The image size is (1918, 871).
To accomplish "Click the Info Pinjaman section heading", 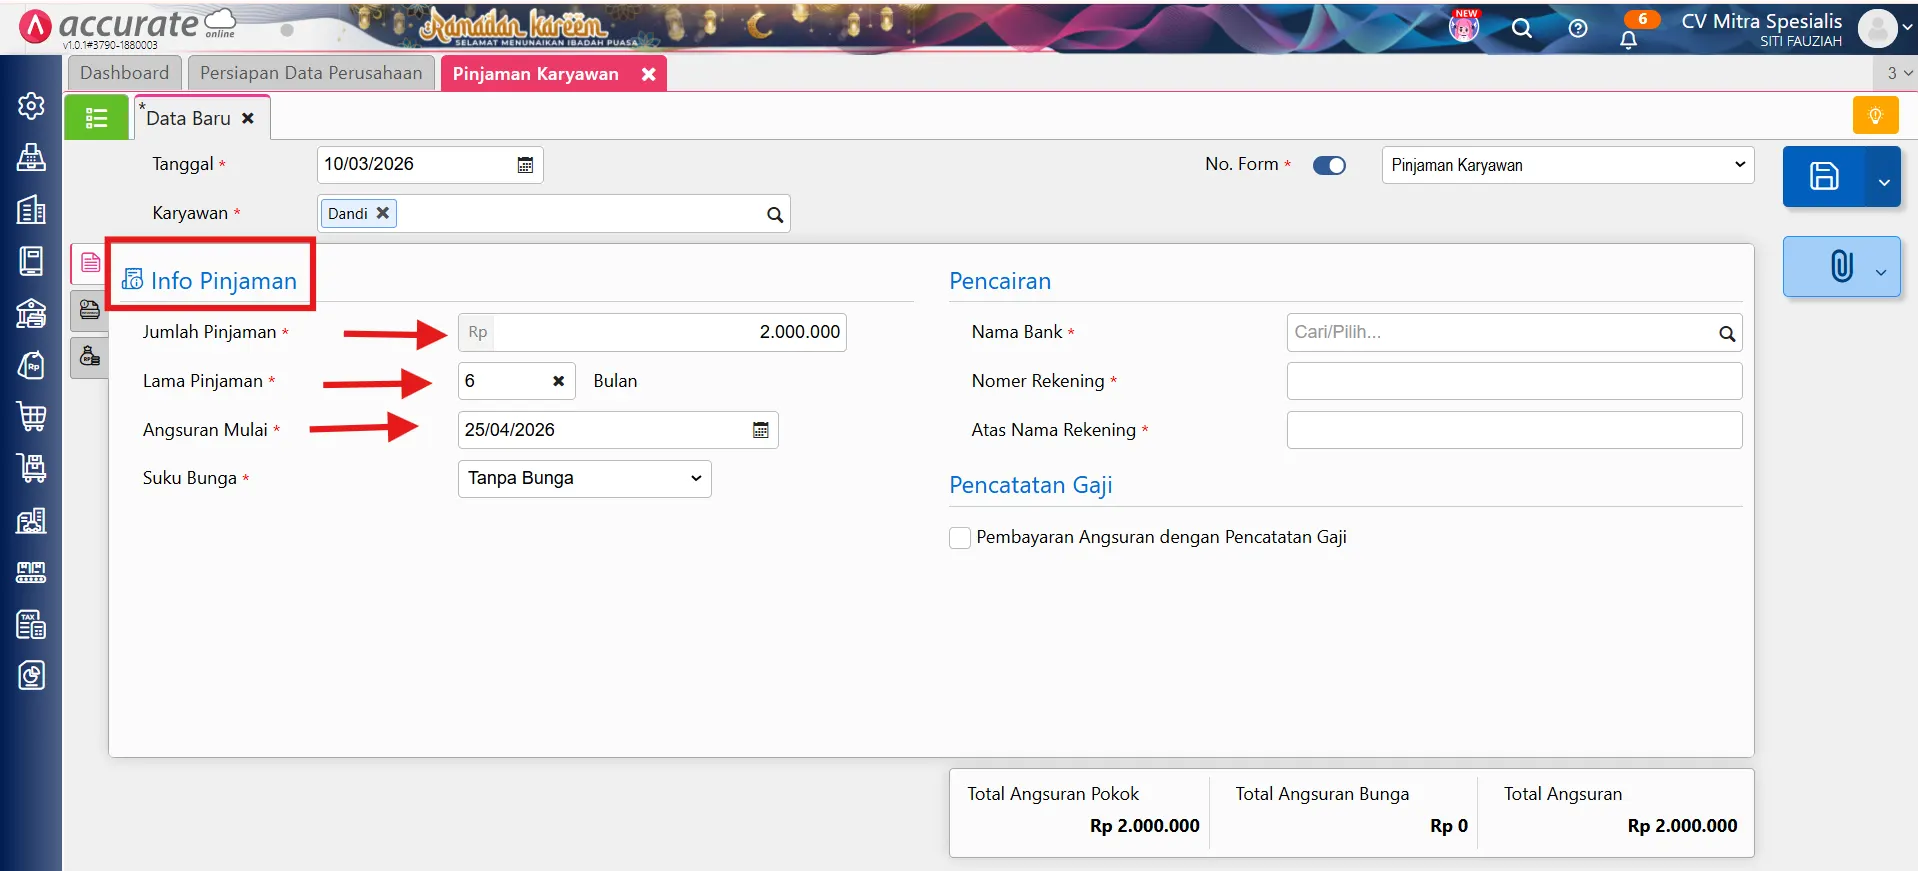I will 224,281.
